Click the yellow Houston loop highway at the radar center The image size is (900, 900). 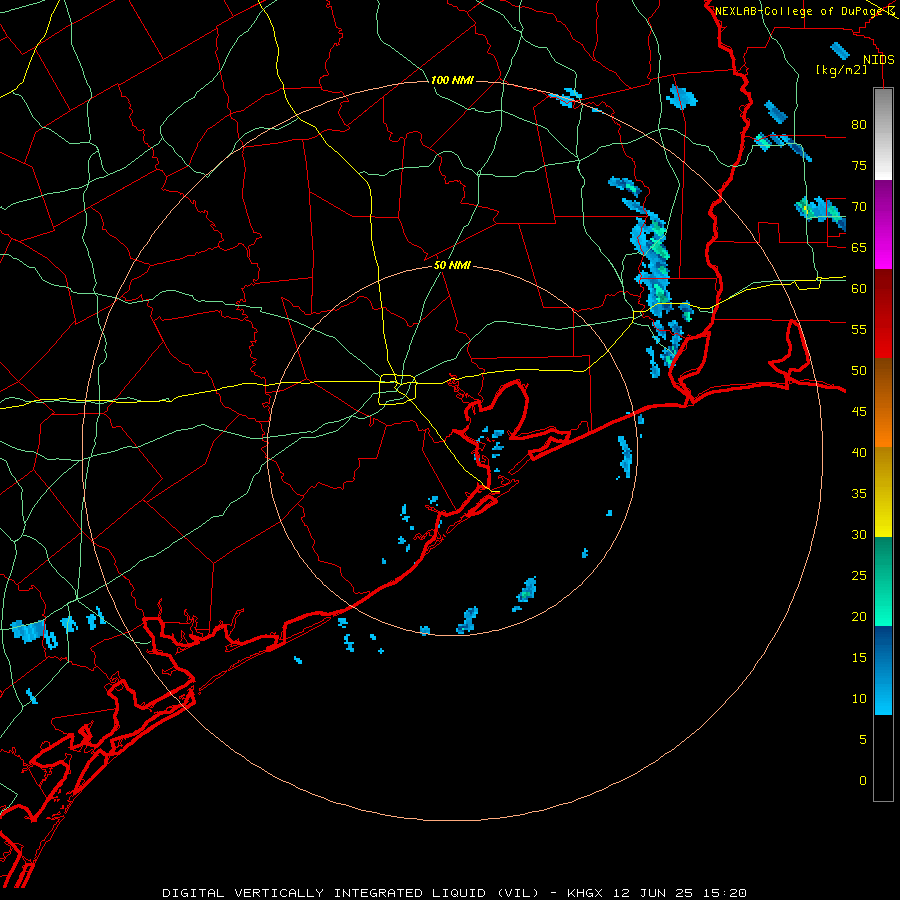[398, 390]
